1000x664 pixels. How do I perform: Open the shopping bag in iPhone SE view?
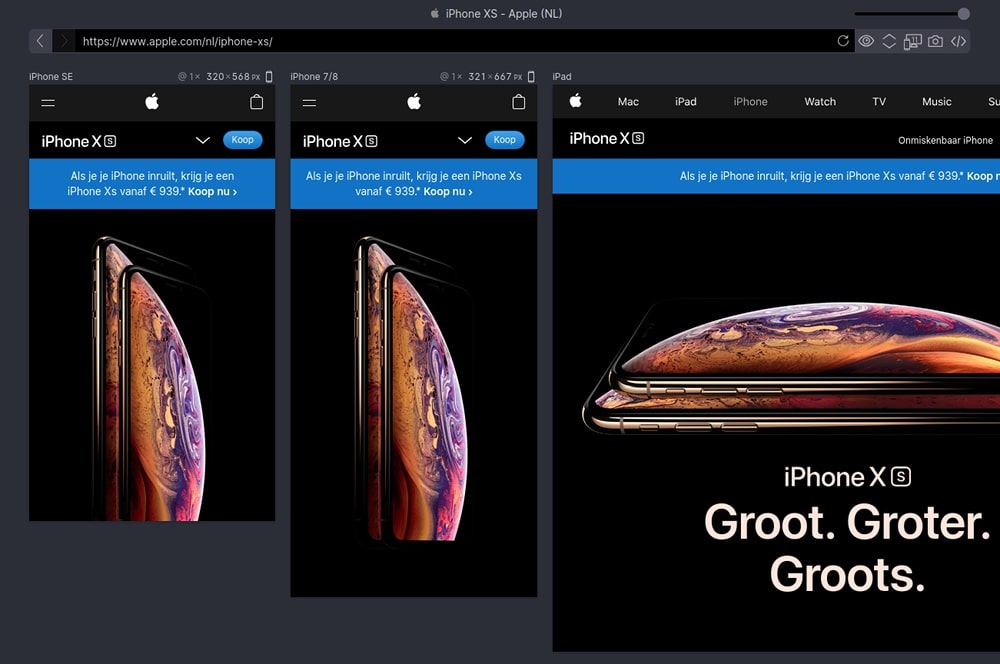tap(256, 102)
